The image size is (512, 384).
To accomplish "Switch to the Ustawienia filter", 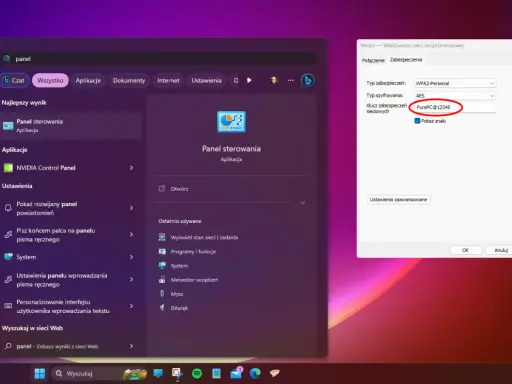I will (206, 80).
